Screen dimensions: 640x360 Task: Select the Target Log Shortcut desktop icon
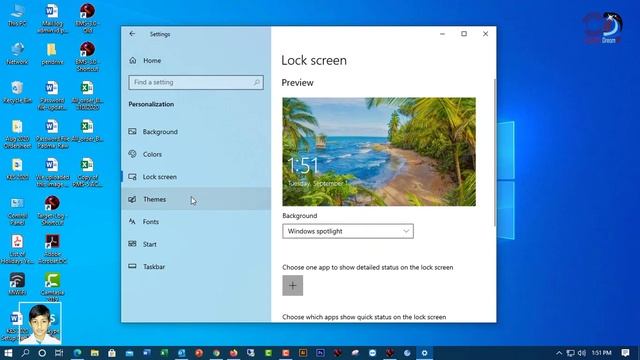pyautogui.click(x=52, y=211)
